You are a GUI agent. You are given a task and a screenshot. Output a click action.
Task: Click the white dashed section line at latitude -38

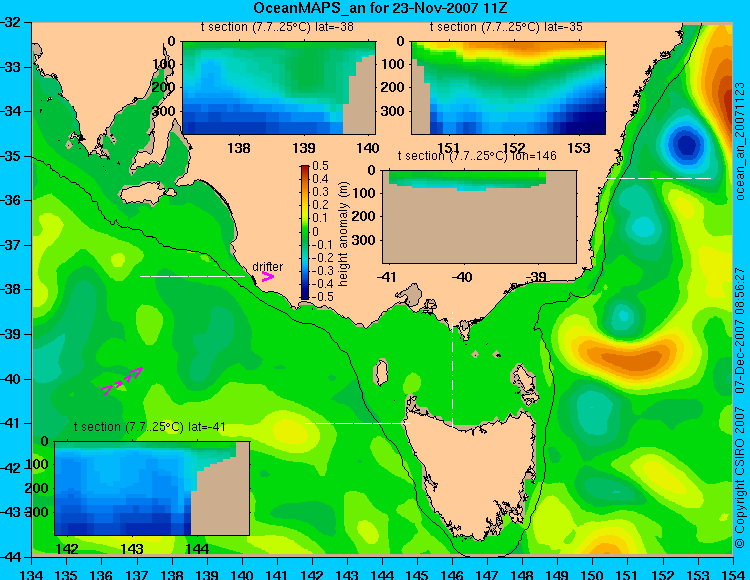(192, 276)
